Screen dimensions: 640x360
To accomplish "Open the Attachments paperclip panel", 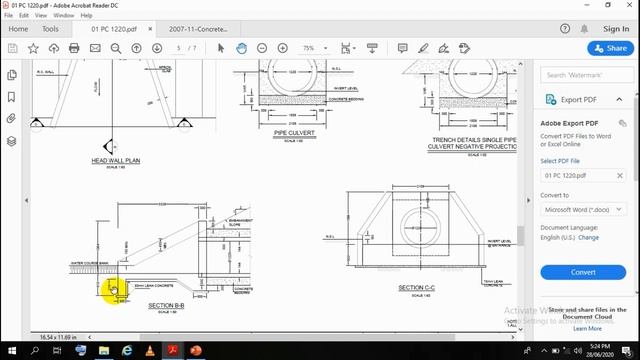I will coord(11,118).
